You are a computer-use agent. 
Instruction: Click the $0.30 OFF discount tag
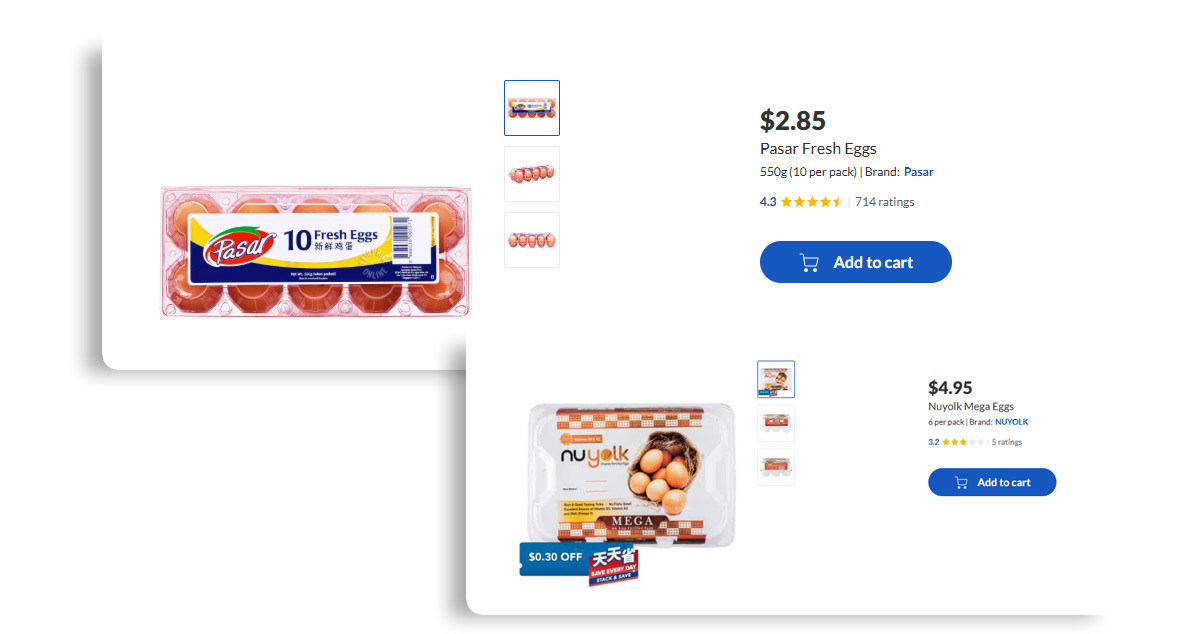(x=553, y=558)
